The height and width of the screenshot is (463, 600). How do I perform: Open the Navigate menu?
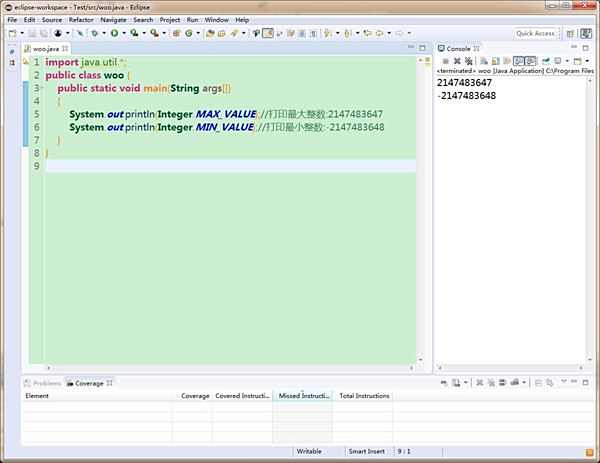113,20
